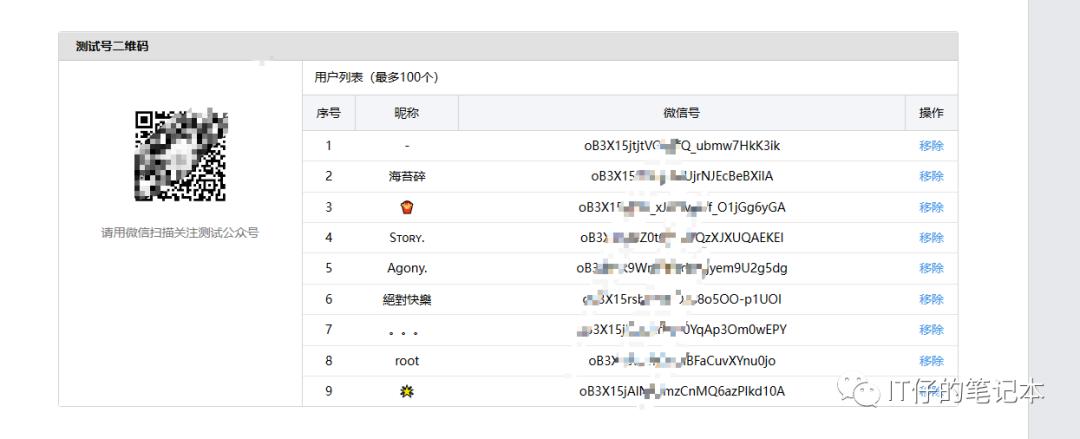Viewport: 1080px width, 439px height.
Task: Click WeChat ID ending in mzCnMQ6azPlkd10A
Action: tap(682, 391)
